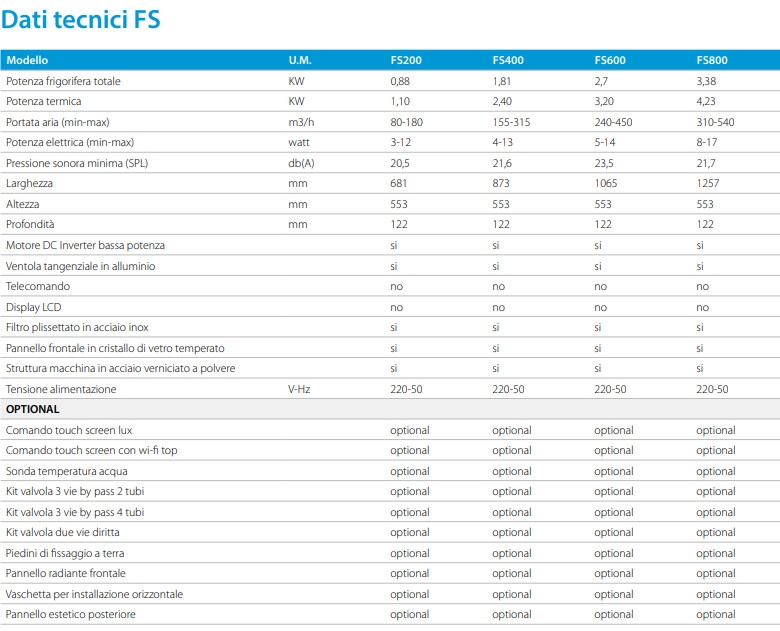Select 'Filtro plissettato in acciaio inox' label

point(77,327)
